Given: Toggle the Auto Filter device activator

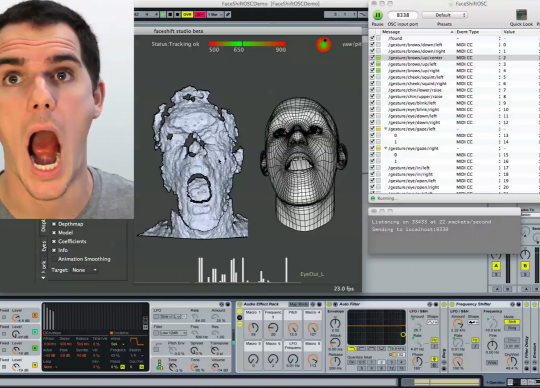Looking at the screenshot, I should pos(329,304).
